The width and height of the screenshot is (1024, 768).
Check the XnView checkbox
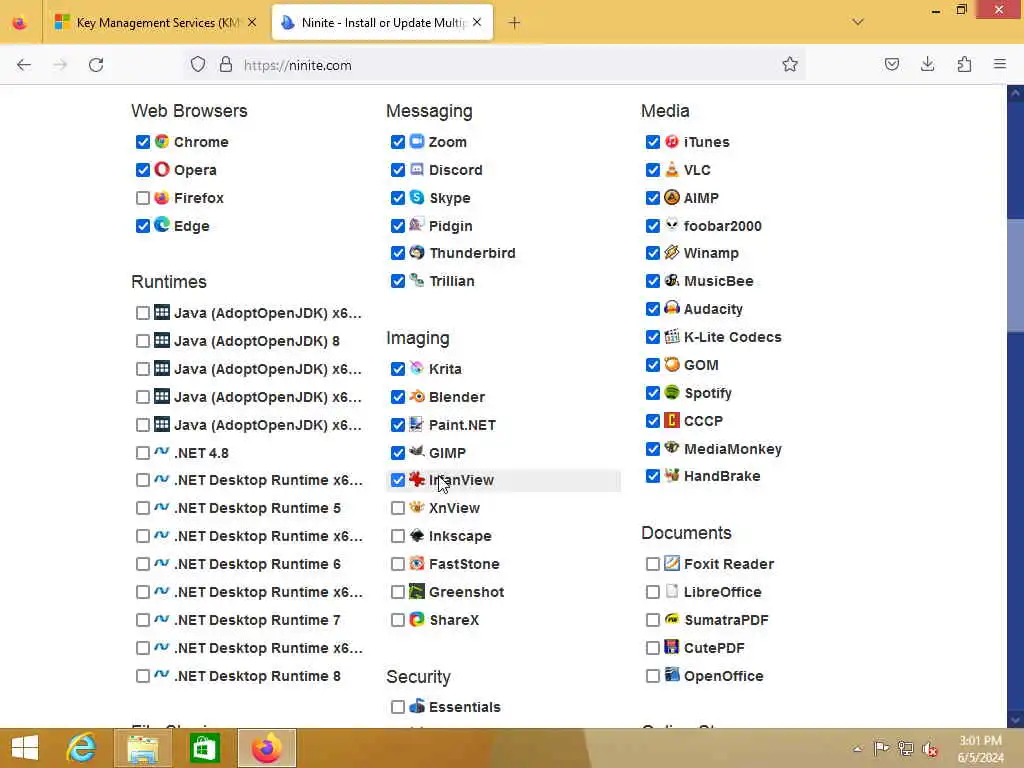pyautogui.click(x=398, y=507)
